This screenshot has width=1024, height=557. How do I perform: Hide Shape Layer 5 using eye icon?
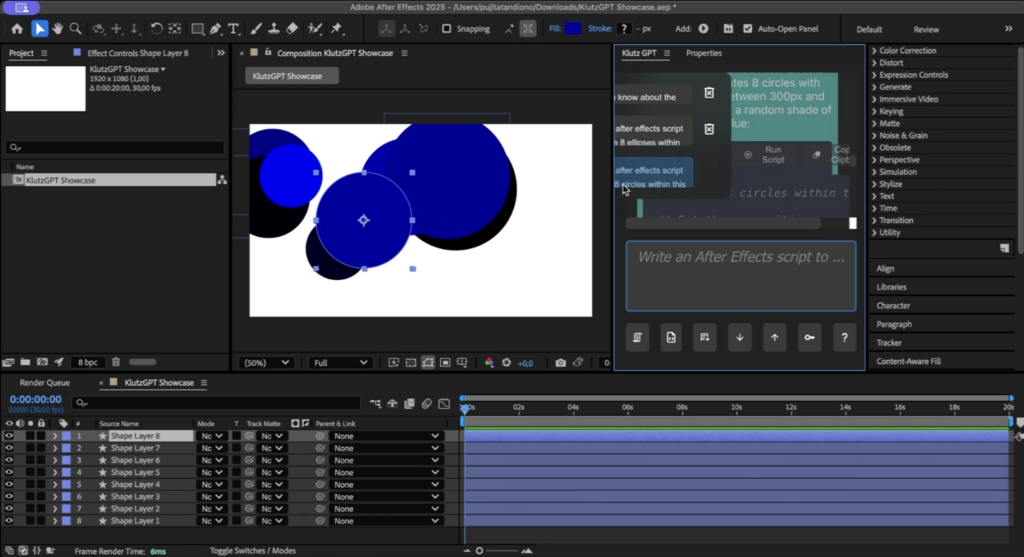8,472
